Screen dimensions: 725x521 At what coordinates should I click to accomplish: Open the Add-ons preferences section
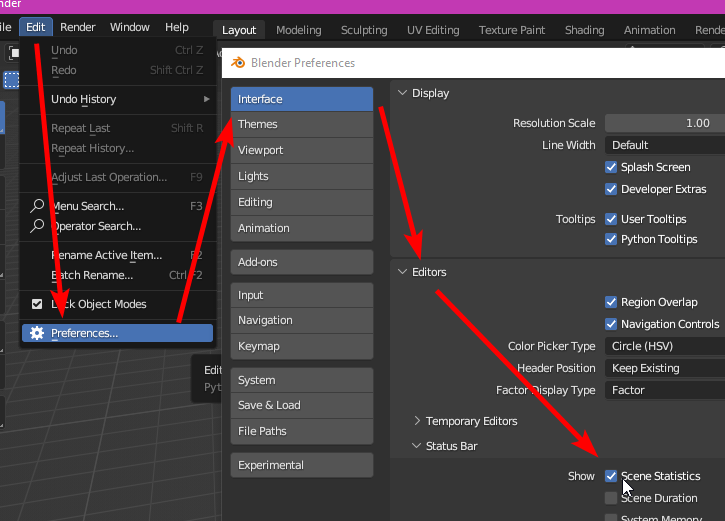coord(302,262)
